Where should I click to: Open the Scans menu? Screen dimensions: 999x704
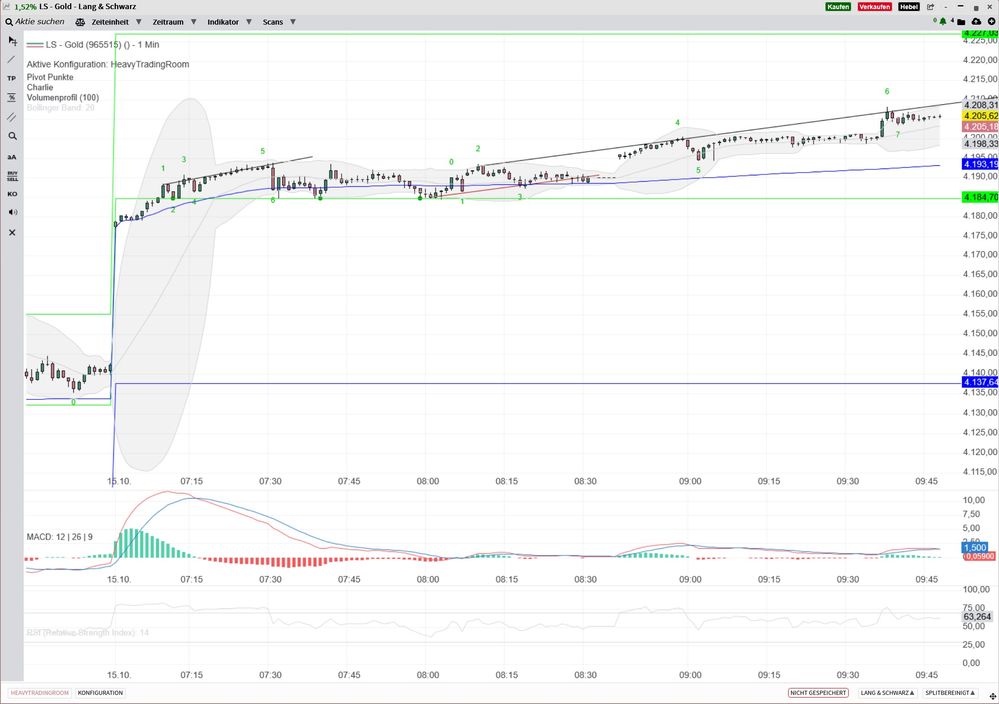[277, 21]
